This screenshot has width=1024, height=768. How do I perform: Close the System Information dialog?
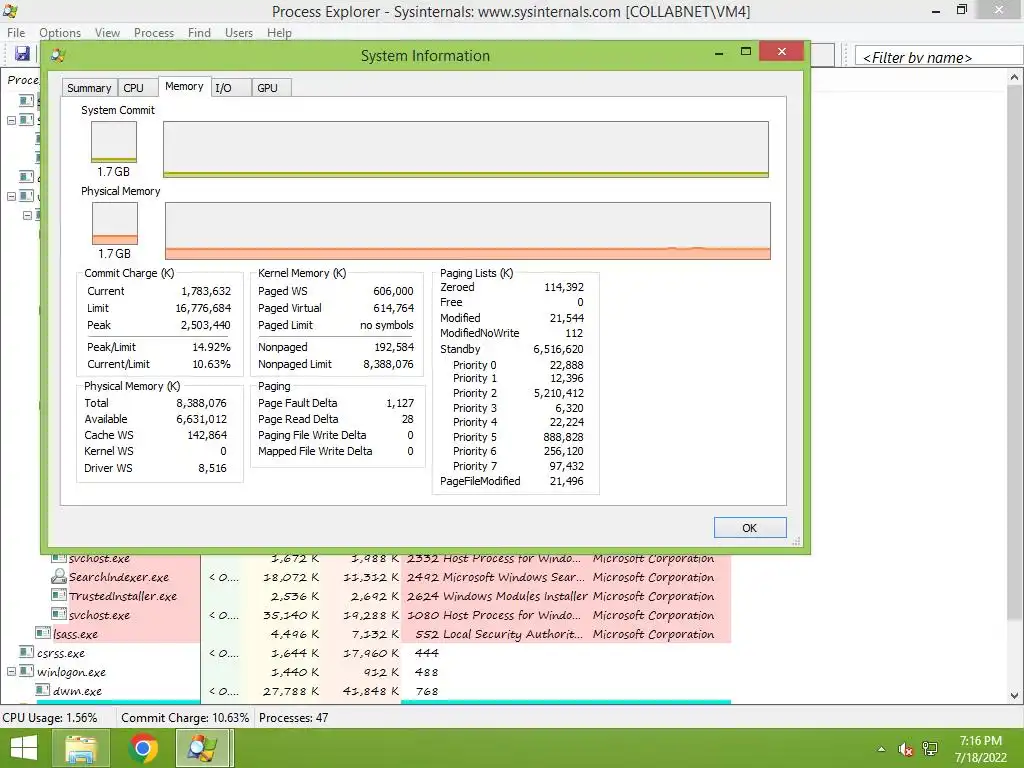[781, 52]
